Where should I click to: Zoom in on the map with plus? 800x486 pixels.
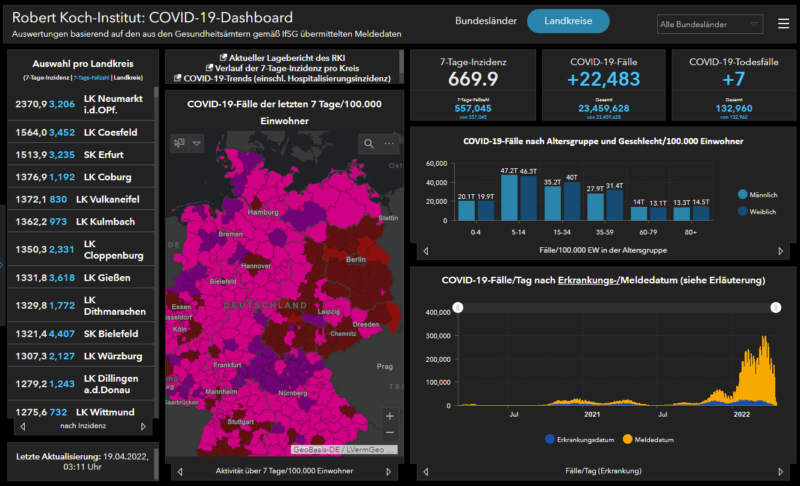click(390, 415)
